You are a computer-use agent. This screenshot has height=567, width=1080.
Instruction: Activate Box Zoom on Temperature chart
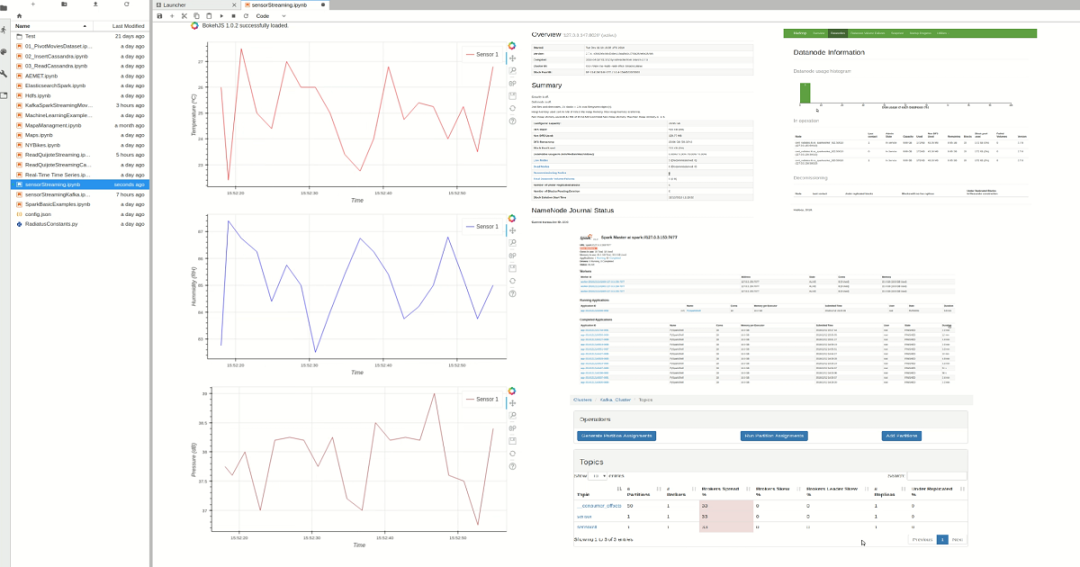512,71
